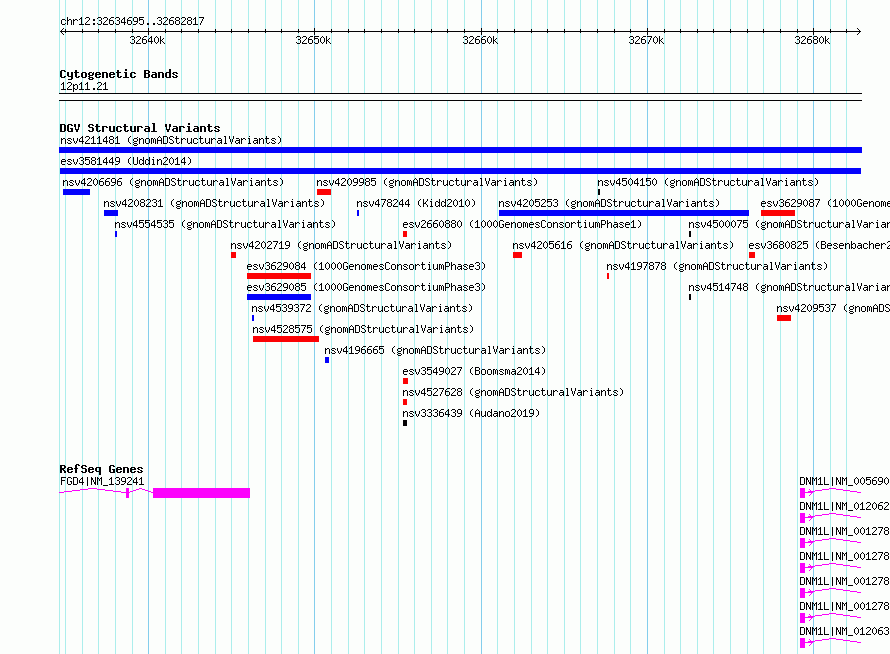Open the FGD4|NM_139241 gene label
The width and height of the screenshot is (890, 654).
pyautogui.click(x=102, y=481)
